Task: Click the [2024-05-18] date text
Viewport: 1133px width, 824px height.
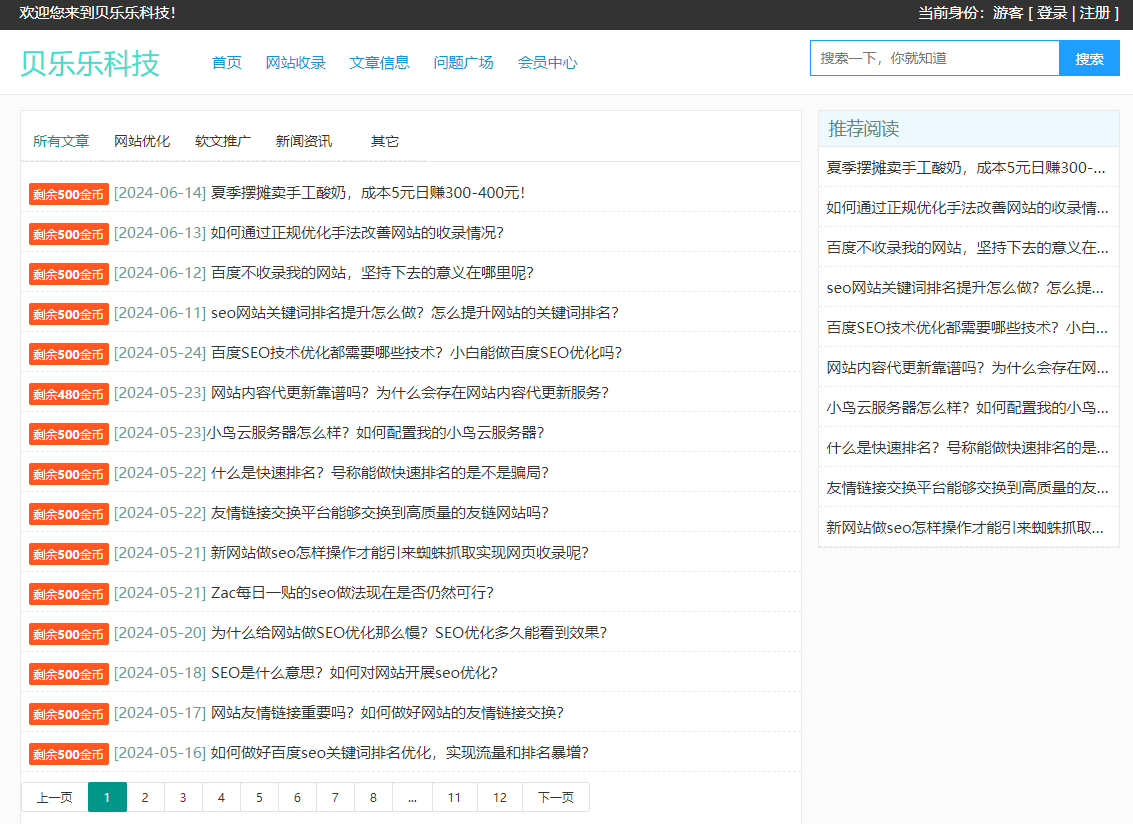Action: (160, 673)
